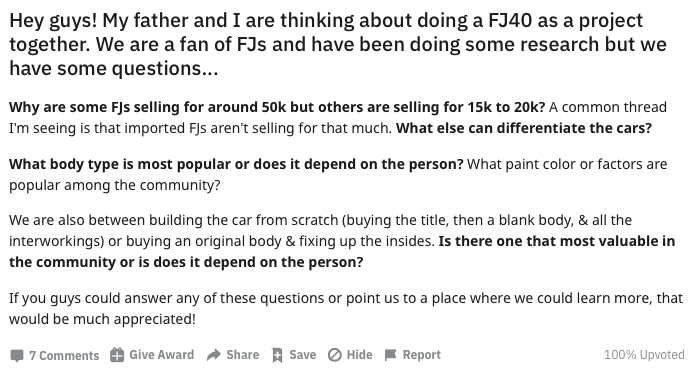The width and height of the screenshot is (694, 375).
Task: Click bold 'What body type is most popular' sentence
Action: coord(236,164)
